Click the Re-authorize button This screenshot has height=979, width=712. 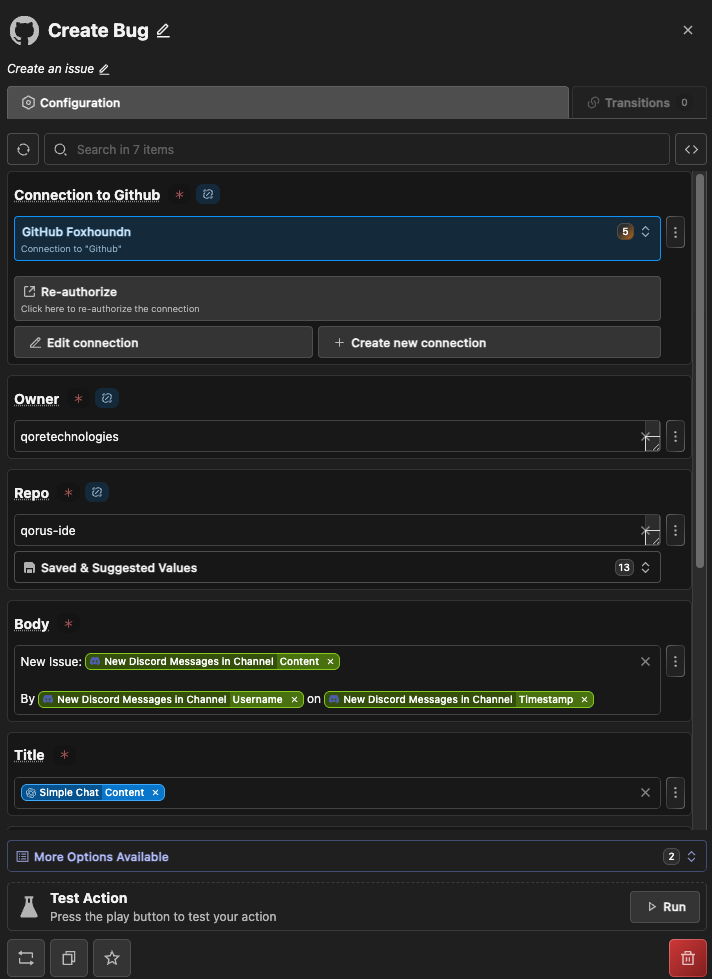pos(337,298)
